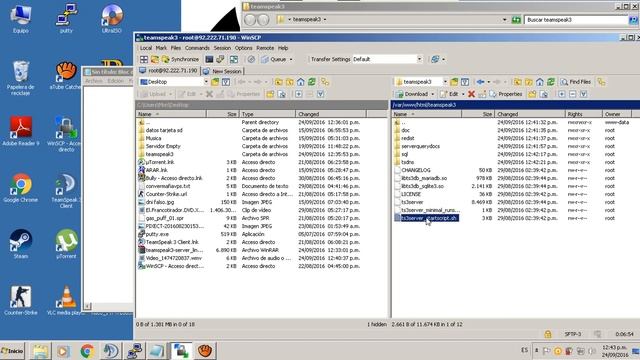640x360 pixels.
Task: Open Download options dropdown arrow
Action: (x=432, y=94)
